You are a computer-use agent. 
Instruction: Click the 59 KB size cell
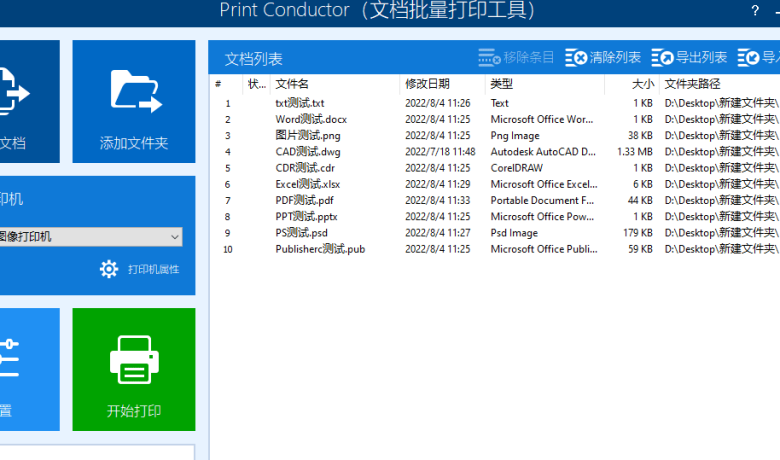pyautogui.click(x=640, y=249)
